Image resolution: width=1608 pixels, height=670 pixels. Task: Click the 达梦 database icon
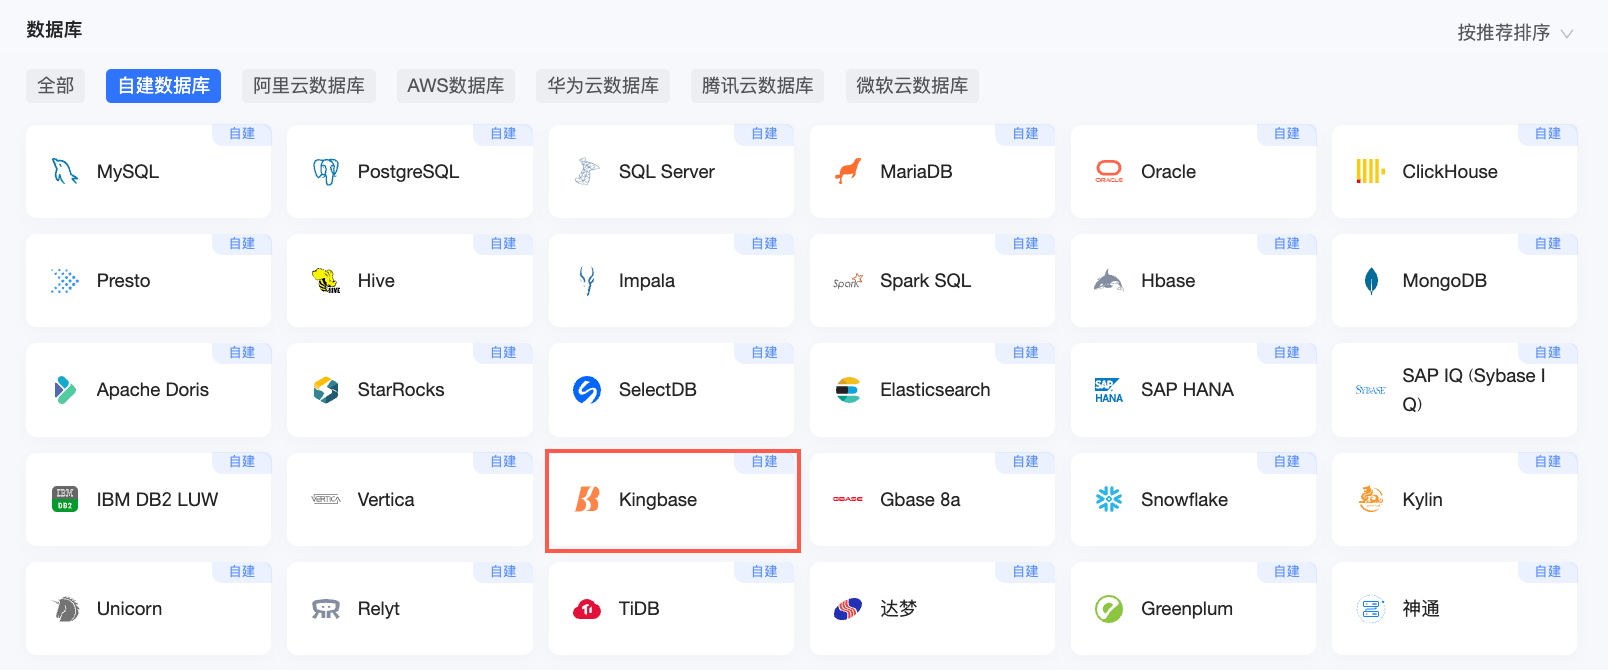[x=848, y=608]
